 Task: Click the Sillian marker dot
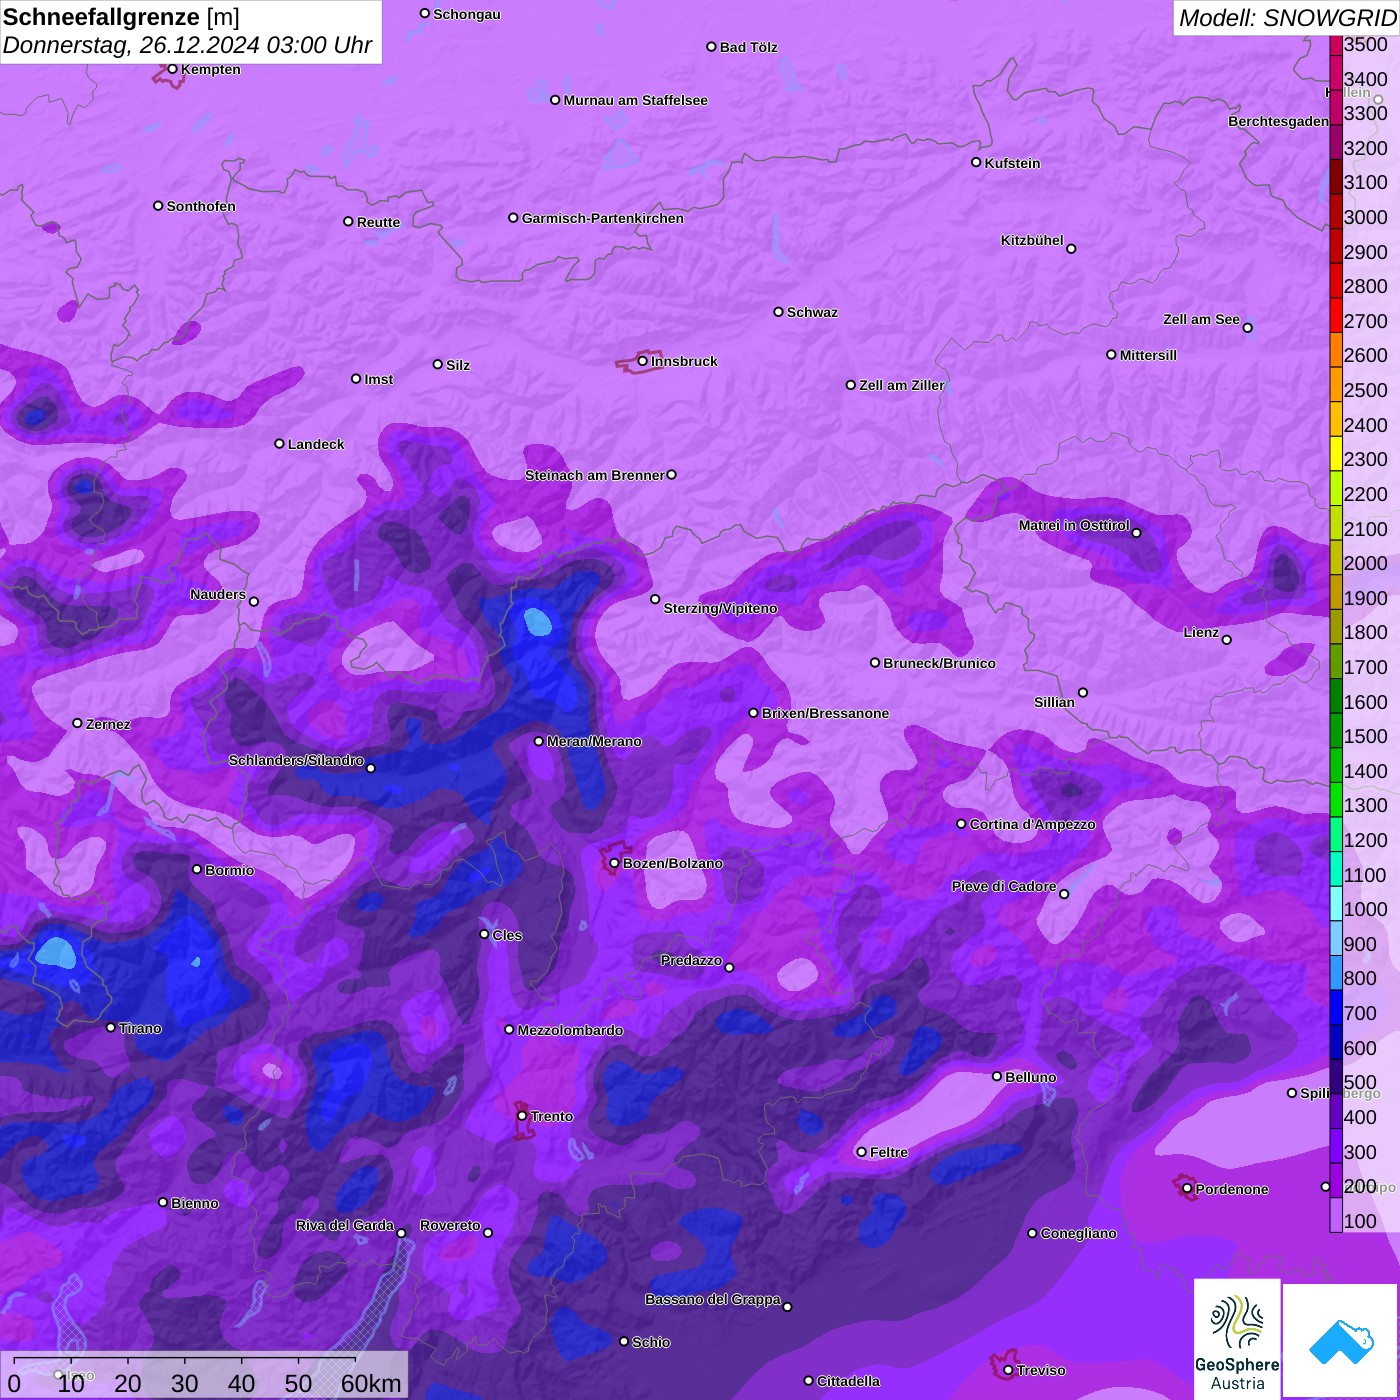1083,692
